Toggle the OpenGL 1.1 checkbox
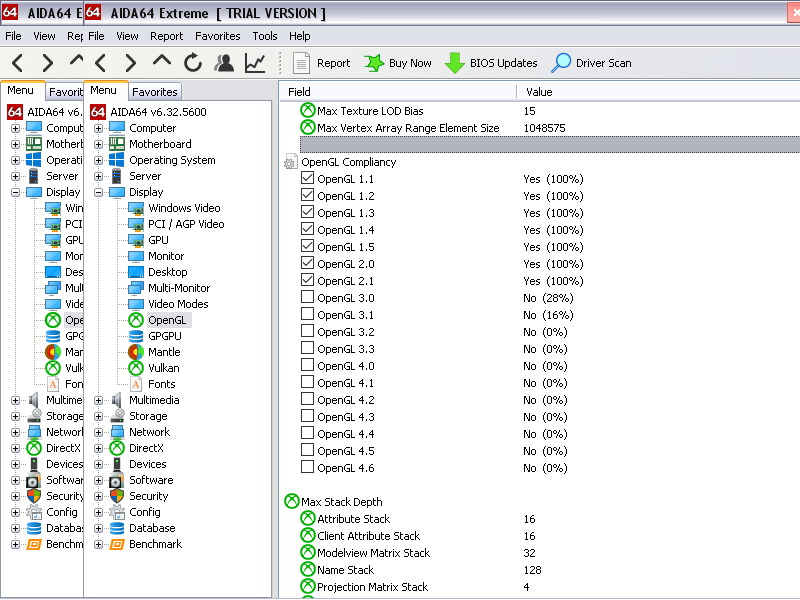Screen dimensions: 800x600 tap(307, 178)
